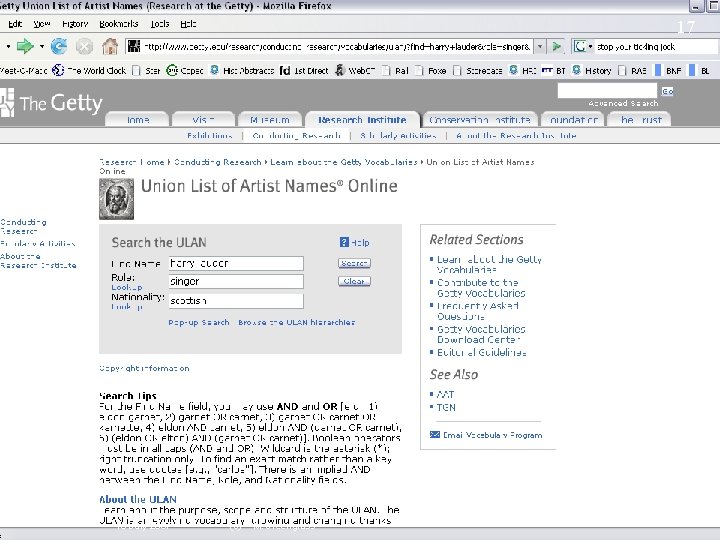The image size is (720, 540).
Task: Open the forward history dropdown arrow
Action: [x=42, y=46]
